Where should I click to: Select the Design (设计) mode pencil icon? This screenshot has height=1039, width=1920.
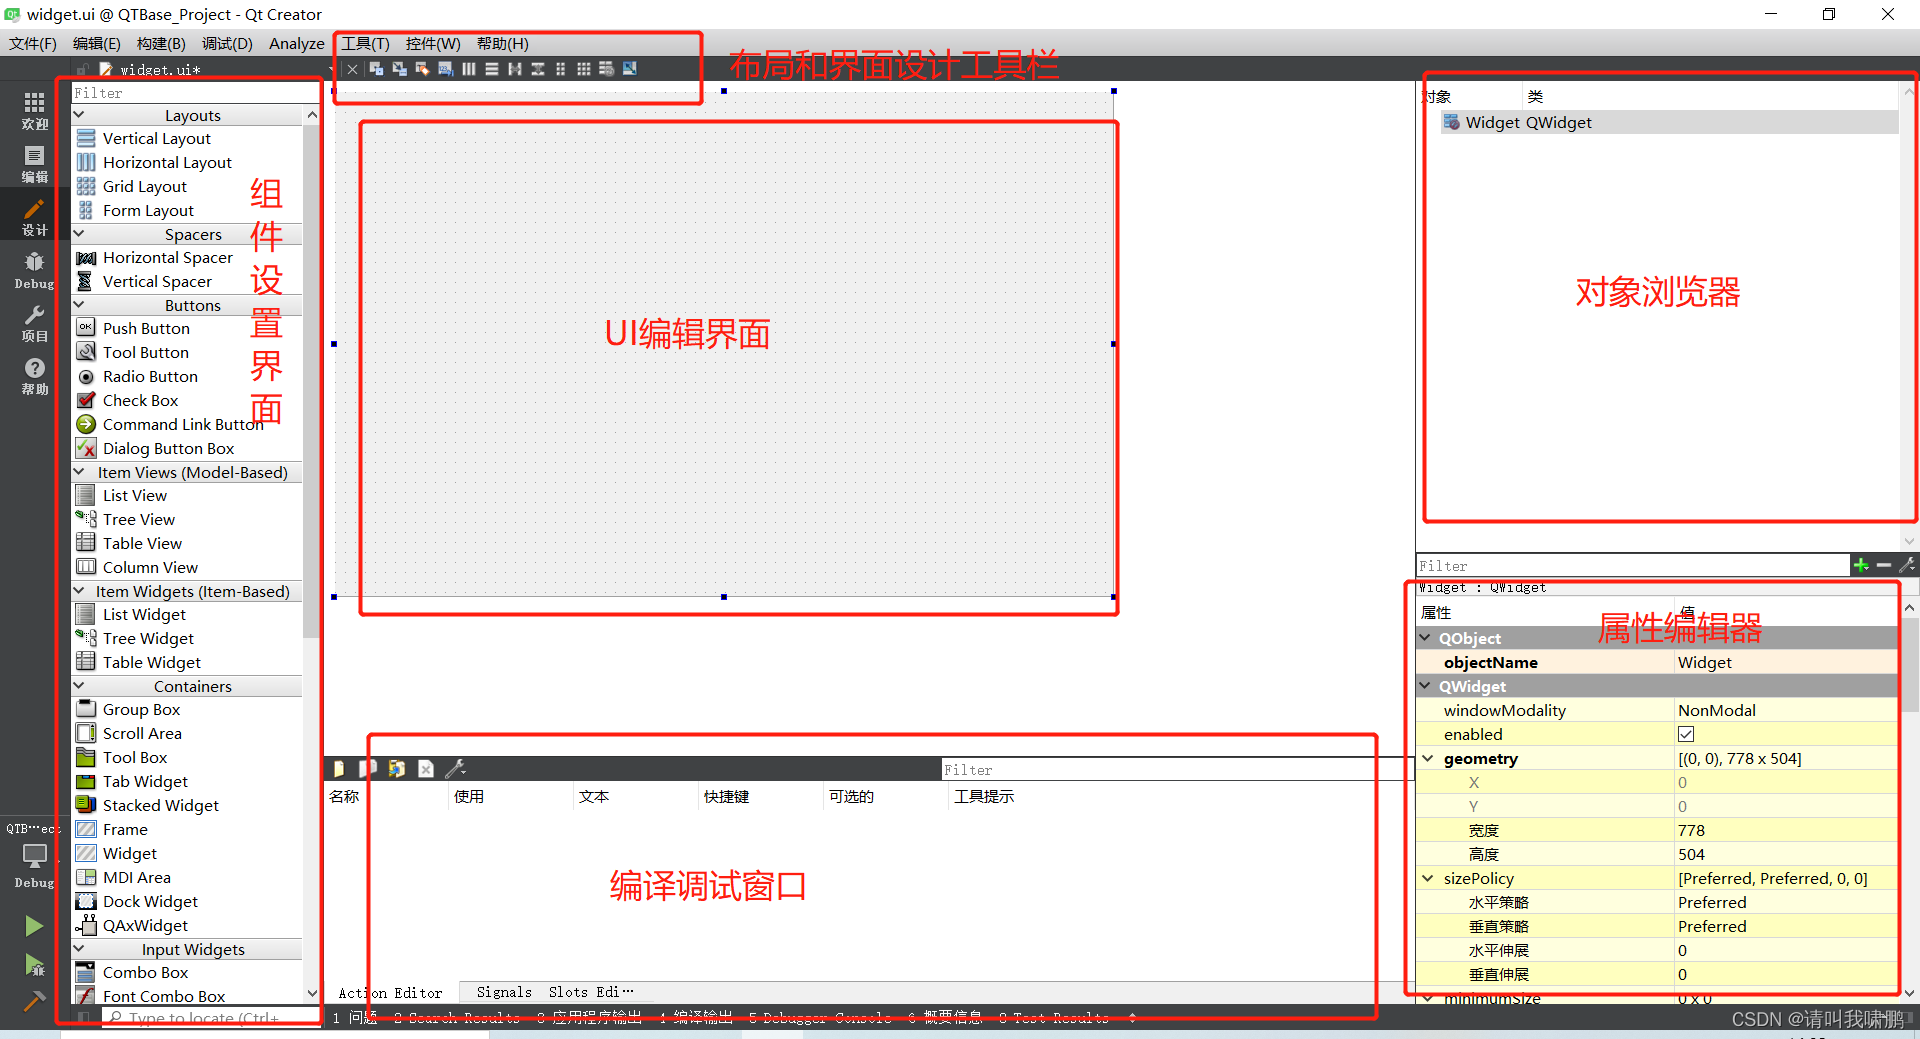[x=34, y=216]
